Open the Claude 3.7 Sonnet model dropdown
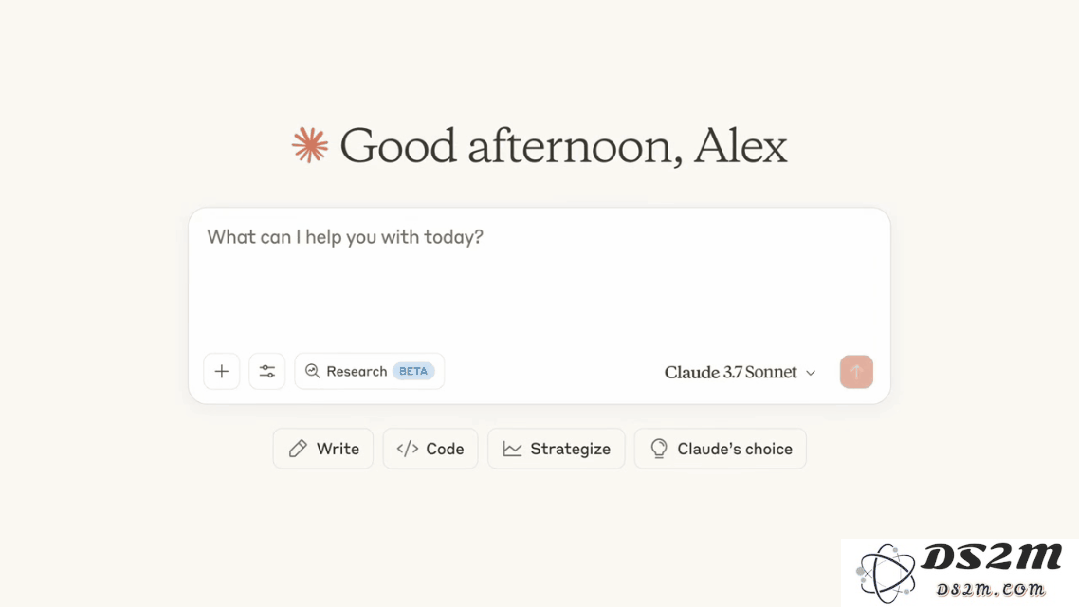Image resolution: width=1079 pixels, height=607 pixels. 740,372
